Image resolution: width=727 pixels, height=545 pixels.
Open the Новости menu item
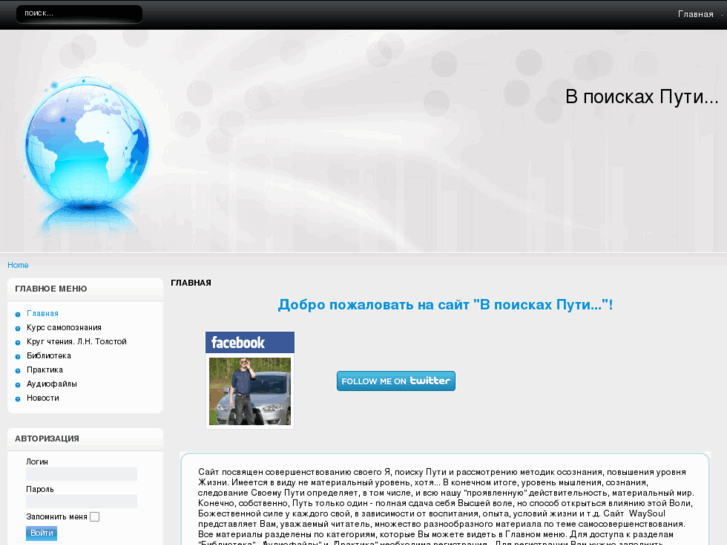click(43, 398)
